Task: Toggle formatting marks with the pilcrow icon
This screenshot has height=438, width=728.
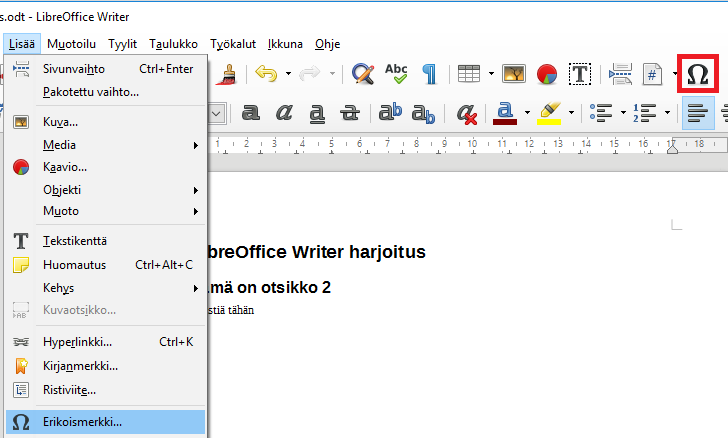Action: pos(429,73)
